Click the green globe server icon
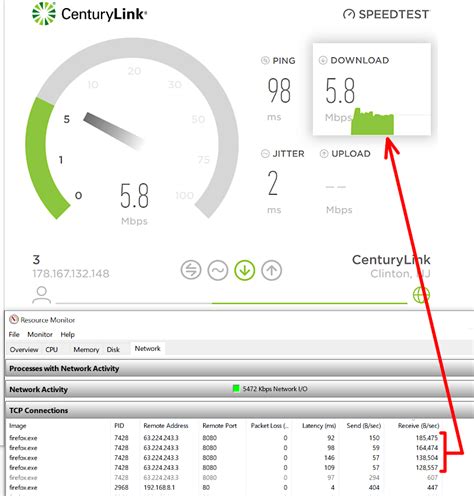This screenshot has width=474, height=496. [x=421, y=295]
